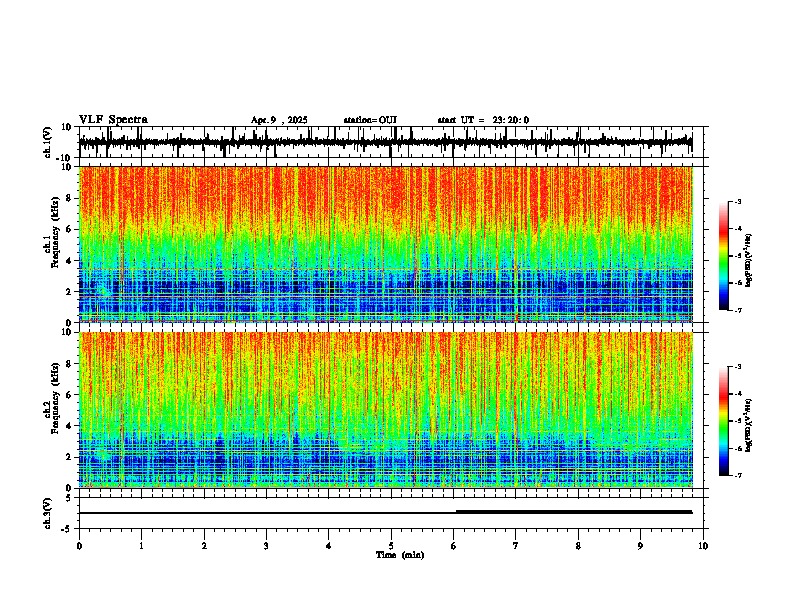Click the time axis tick label "9"
This screenshot has width=792, height=612.
[640, 546]
